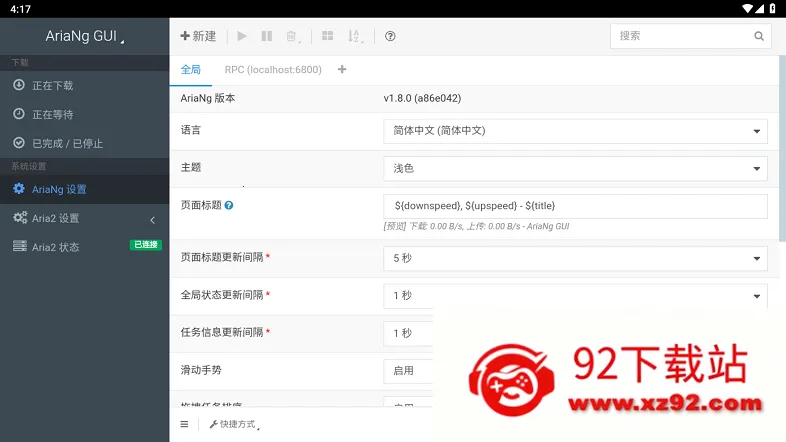Open 页面标题更新间隔 dropdown

coord(575,259)
